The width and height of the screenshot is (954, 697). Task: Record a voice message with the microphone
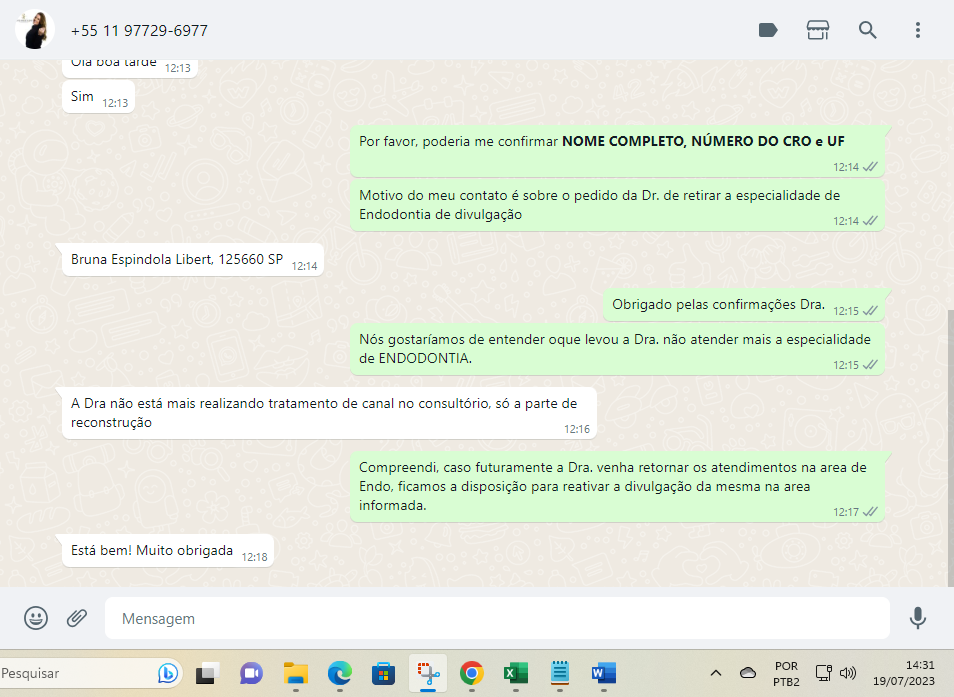[917, 618]
